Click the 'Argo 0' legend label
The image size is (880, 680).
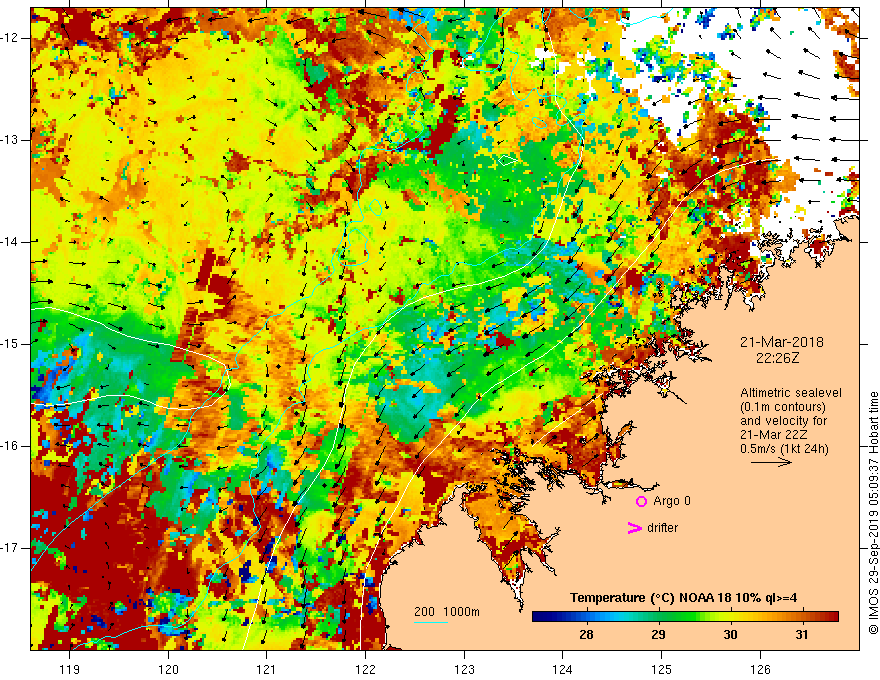click(672, 501)
